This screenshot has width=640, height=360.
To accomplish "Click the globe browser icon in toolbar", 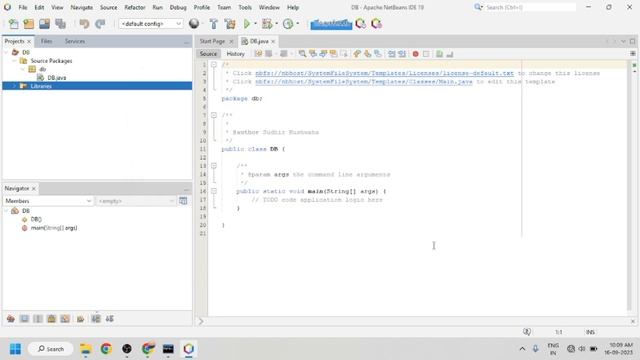I will pyautogui.click(x=194, y=24).
